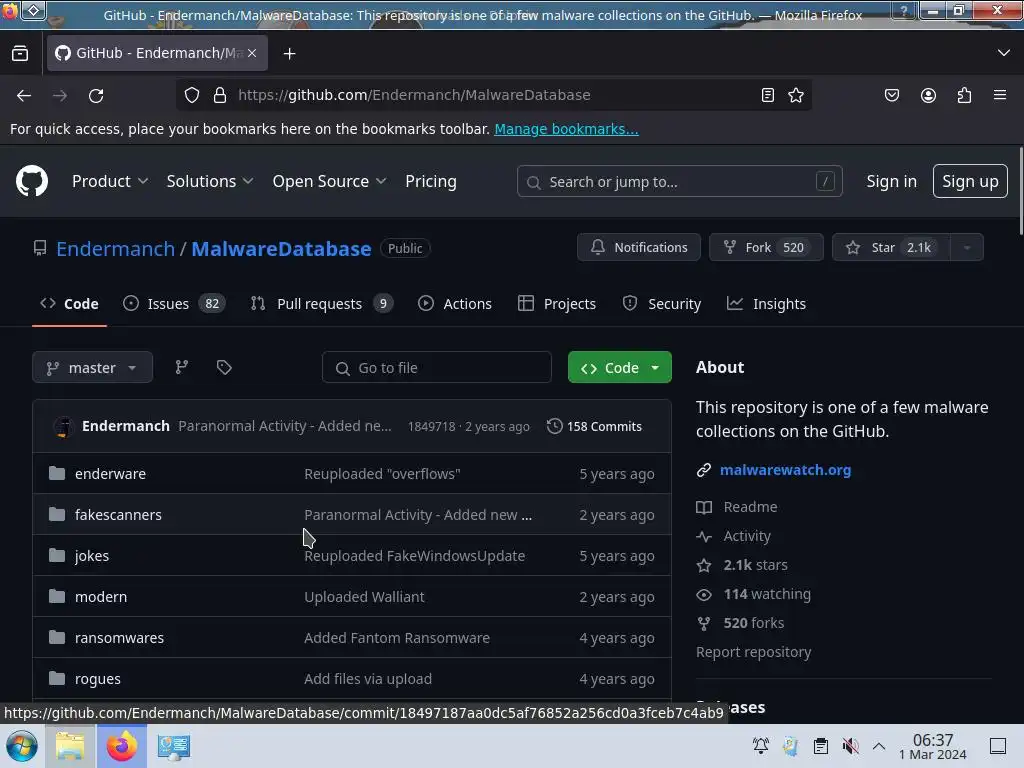Open master branch selector dropdown
1024x768 pixels.
click(92, 368)
